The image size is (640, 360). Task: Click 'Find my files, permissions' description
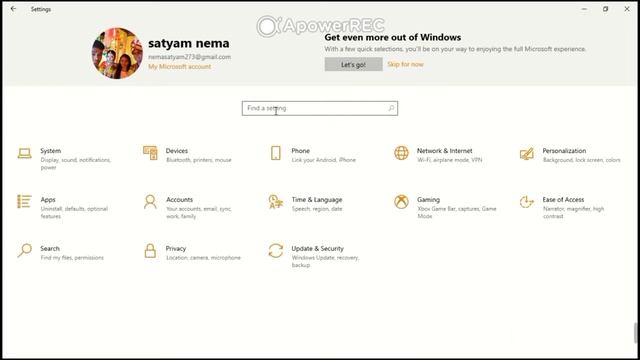[x=72, y=258]
